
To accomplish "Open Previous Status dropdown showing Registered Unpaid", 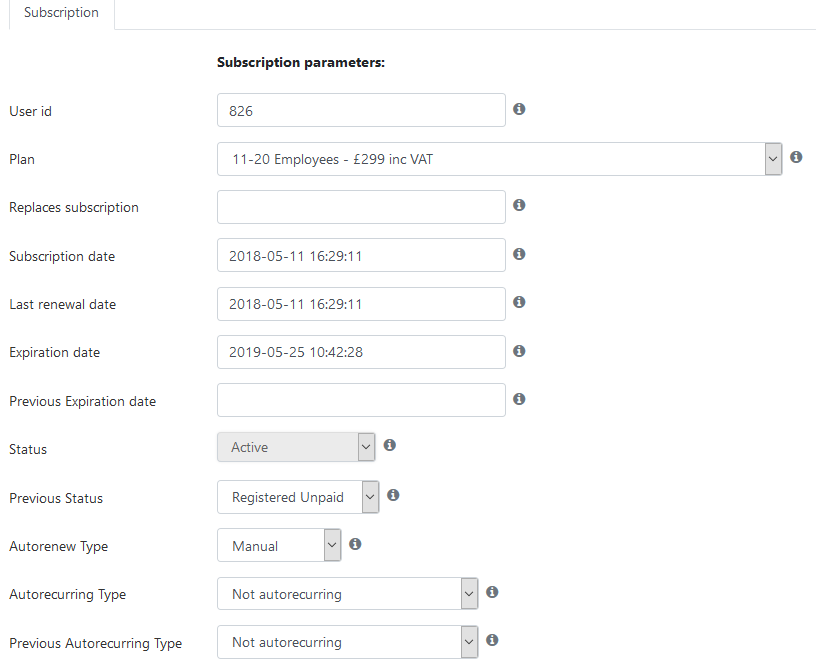I will (298, 497).
